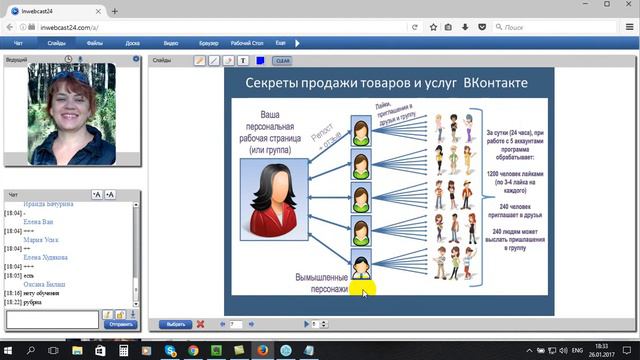Click the Firefox address bar
The image size is (640, 360).
[x=212, y=27]
